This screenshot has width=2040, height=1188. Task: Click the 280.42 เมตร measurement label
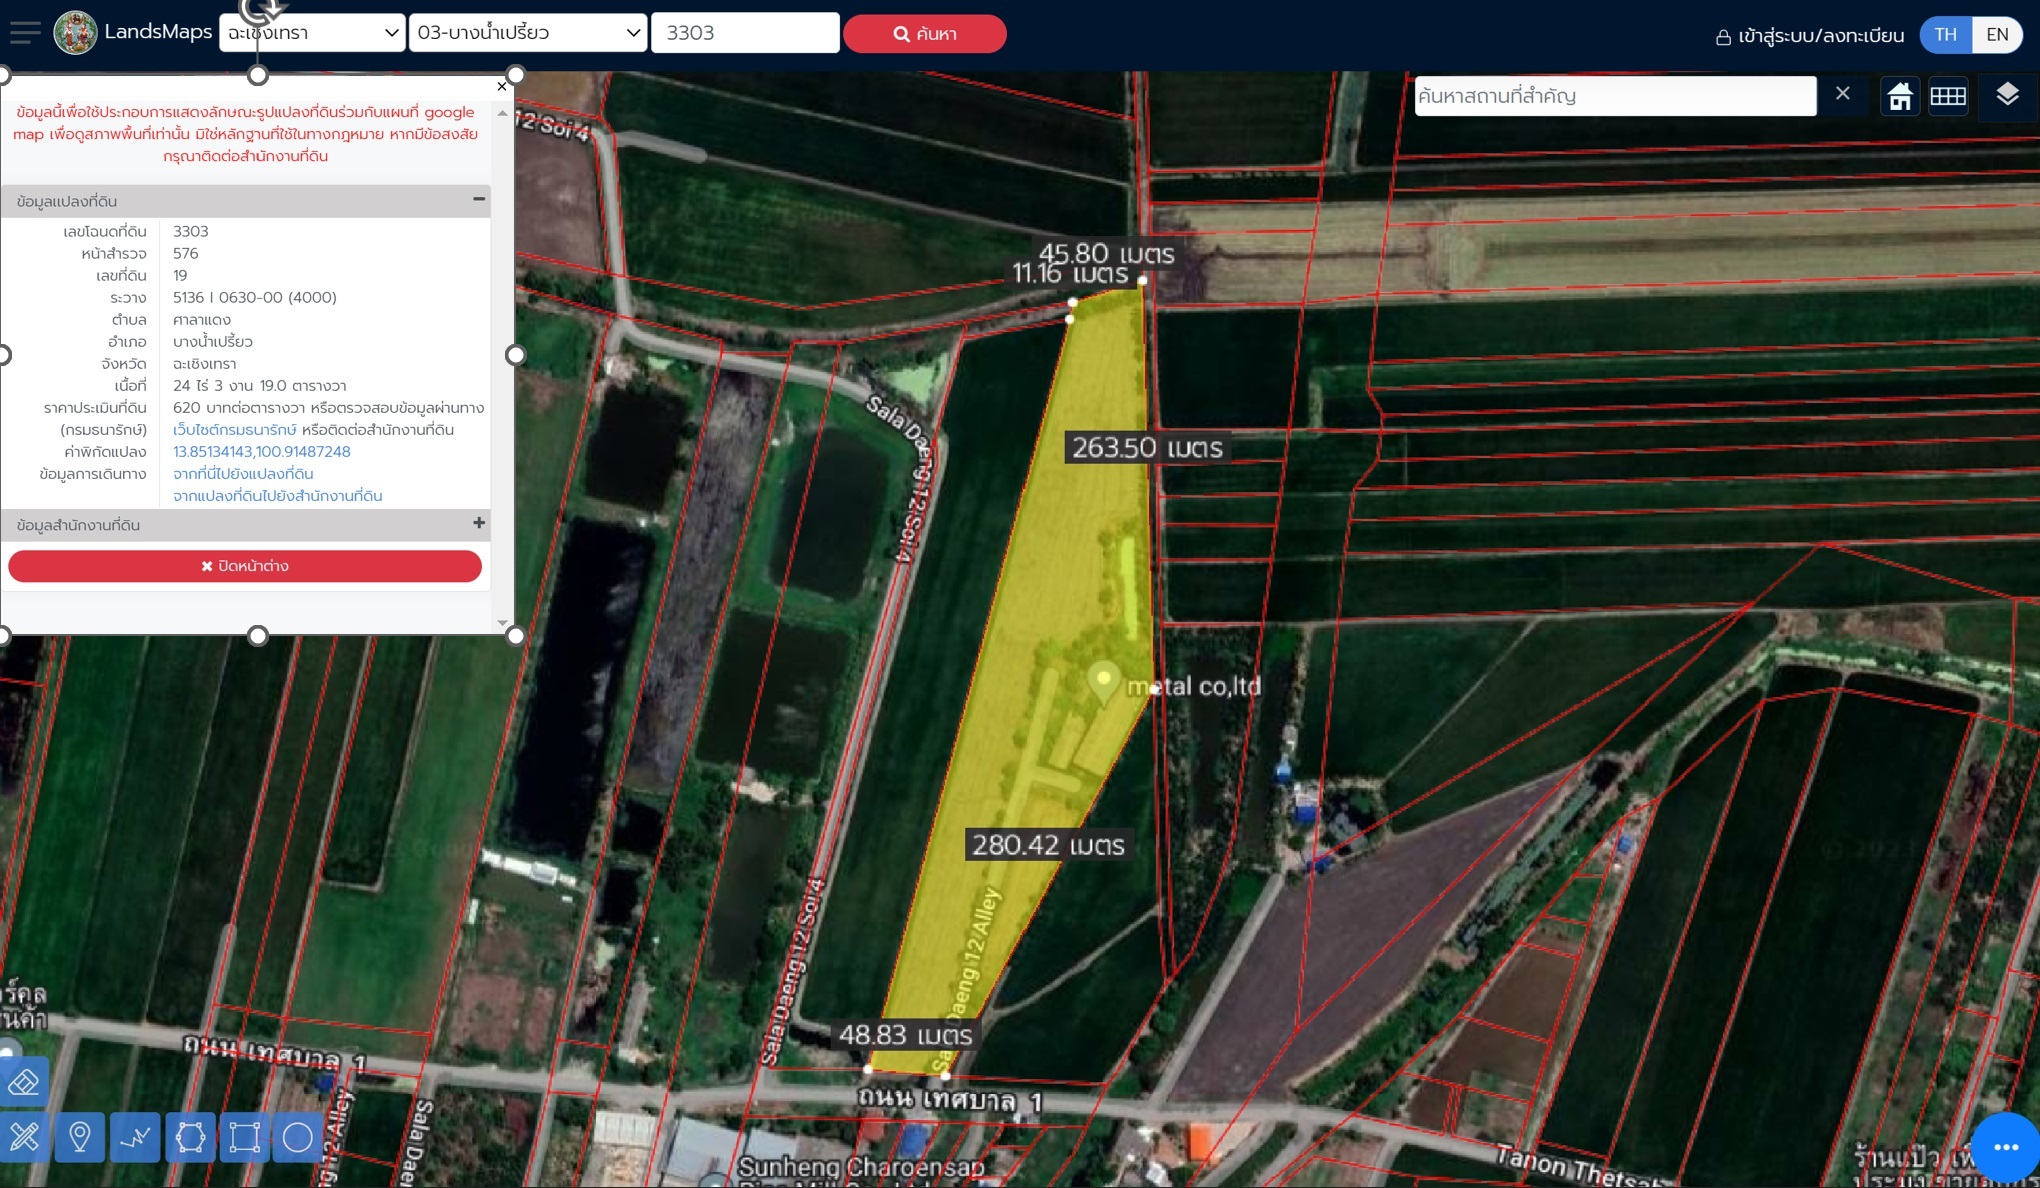(x=1048, y=845)
